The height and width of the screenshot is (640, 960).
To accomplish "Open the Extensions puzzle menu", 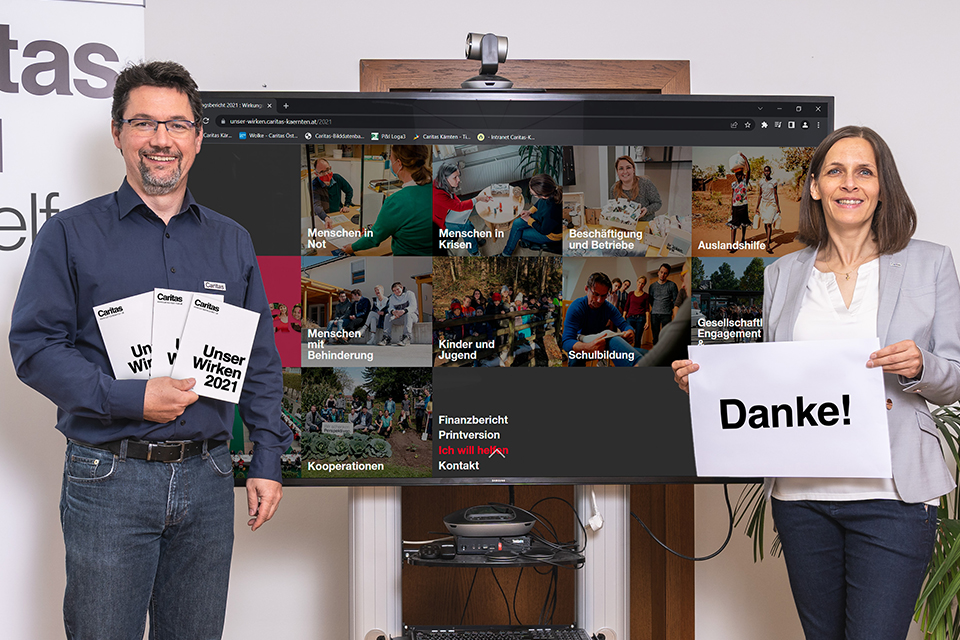I will click(x=764, y=125).
